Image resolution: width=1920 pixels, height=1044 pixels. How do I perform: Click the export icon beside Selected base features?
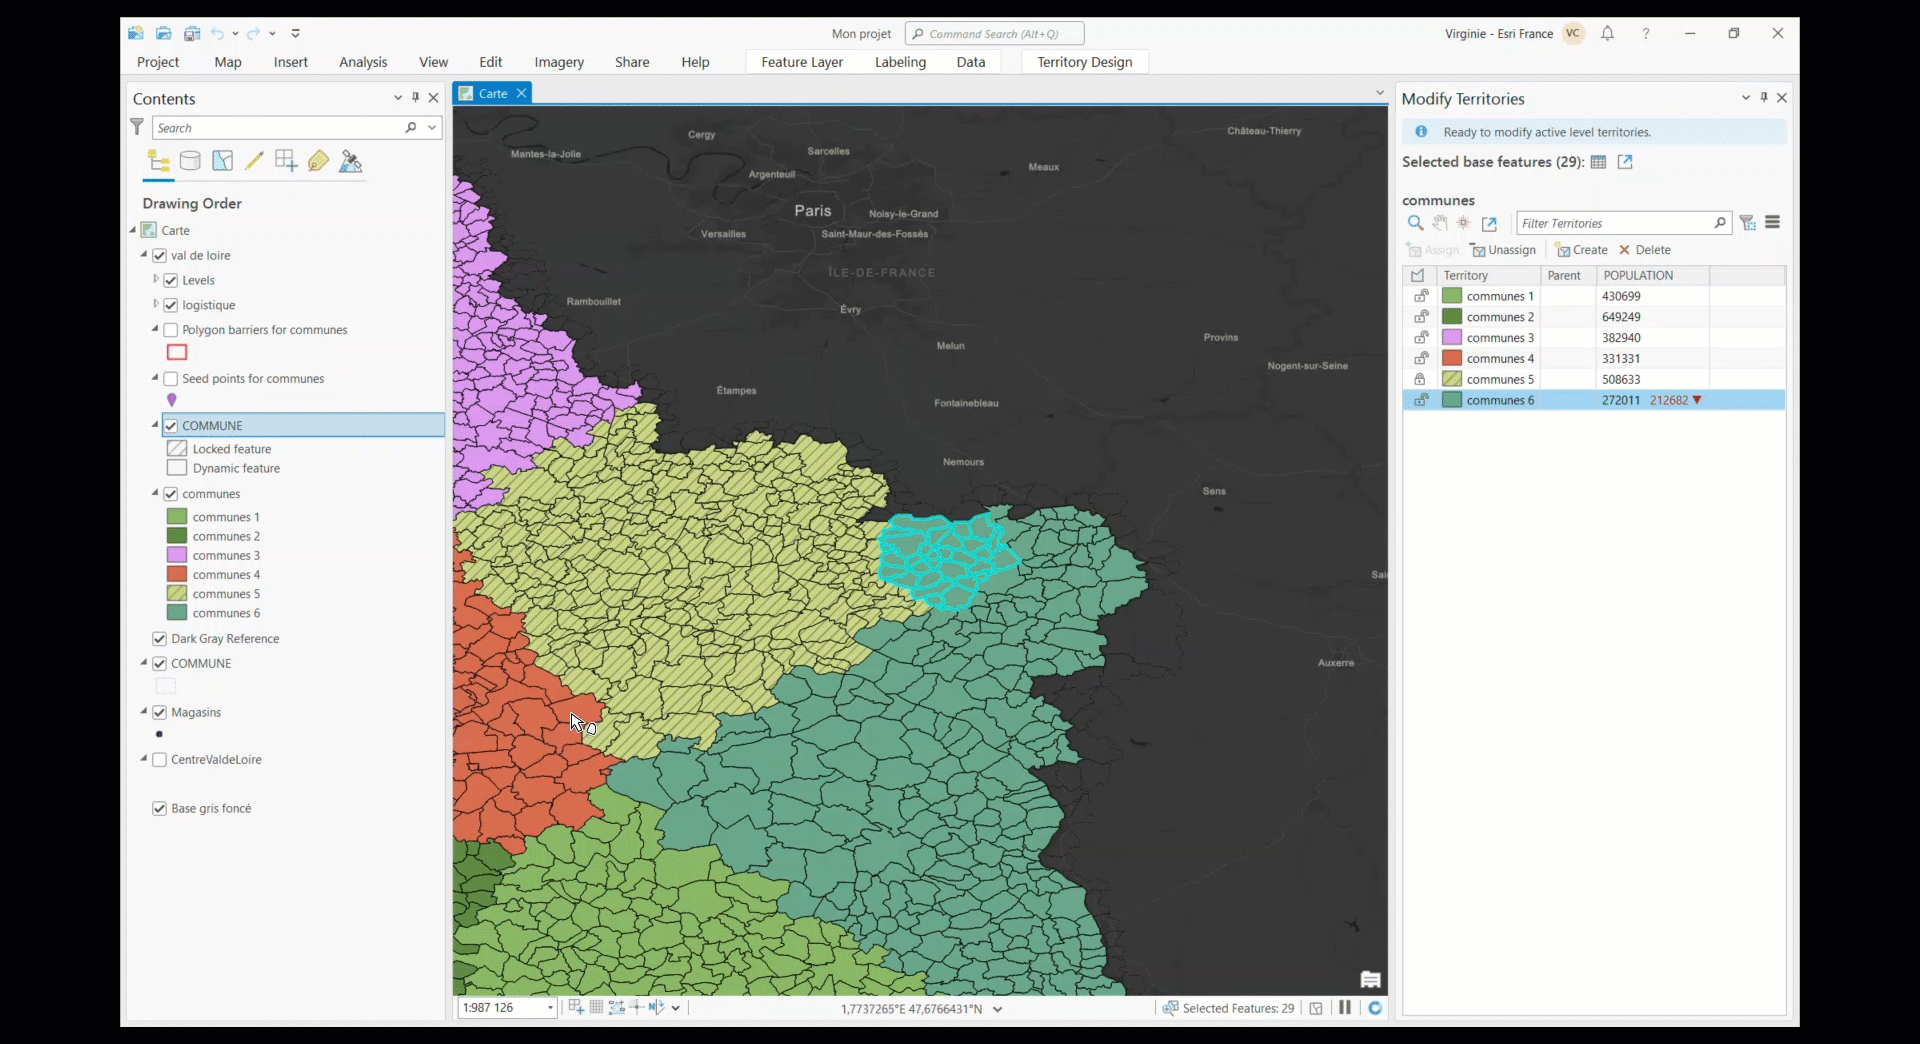coord(1625,162)
